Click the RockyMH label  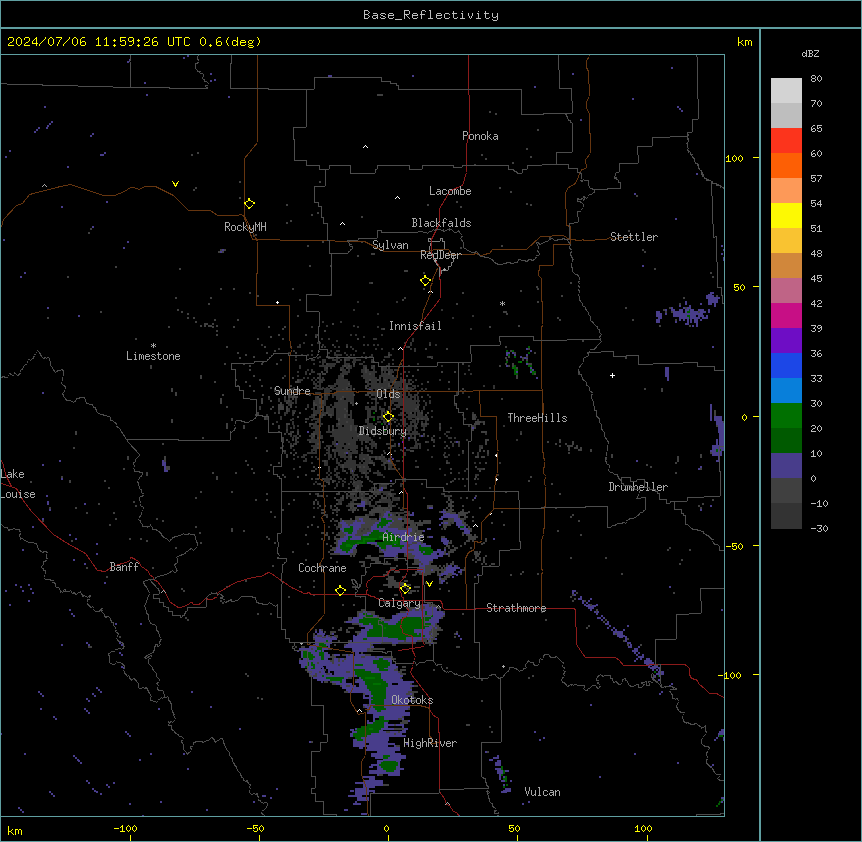(x=245, y=227)
